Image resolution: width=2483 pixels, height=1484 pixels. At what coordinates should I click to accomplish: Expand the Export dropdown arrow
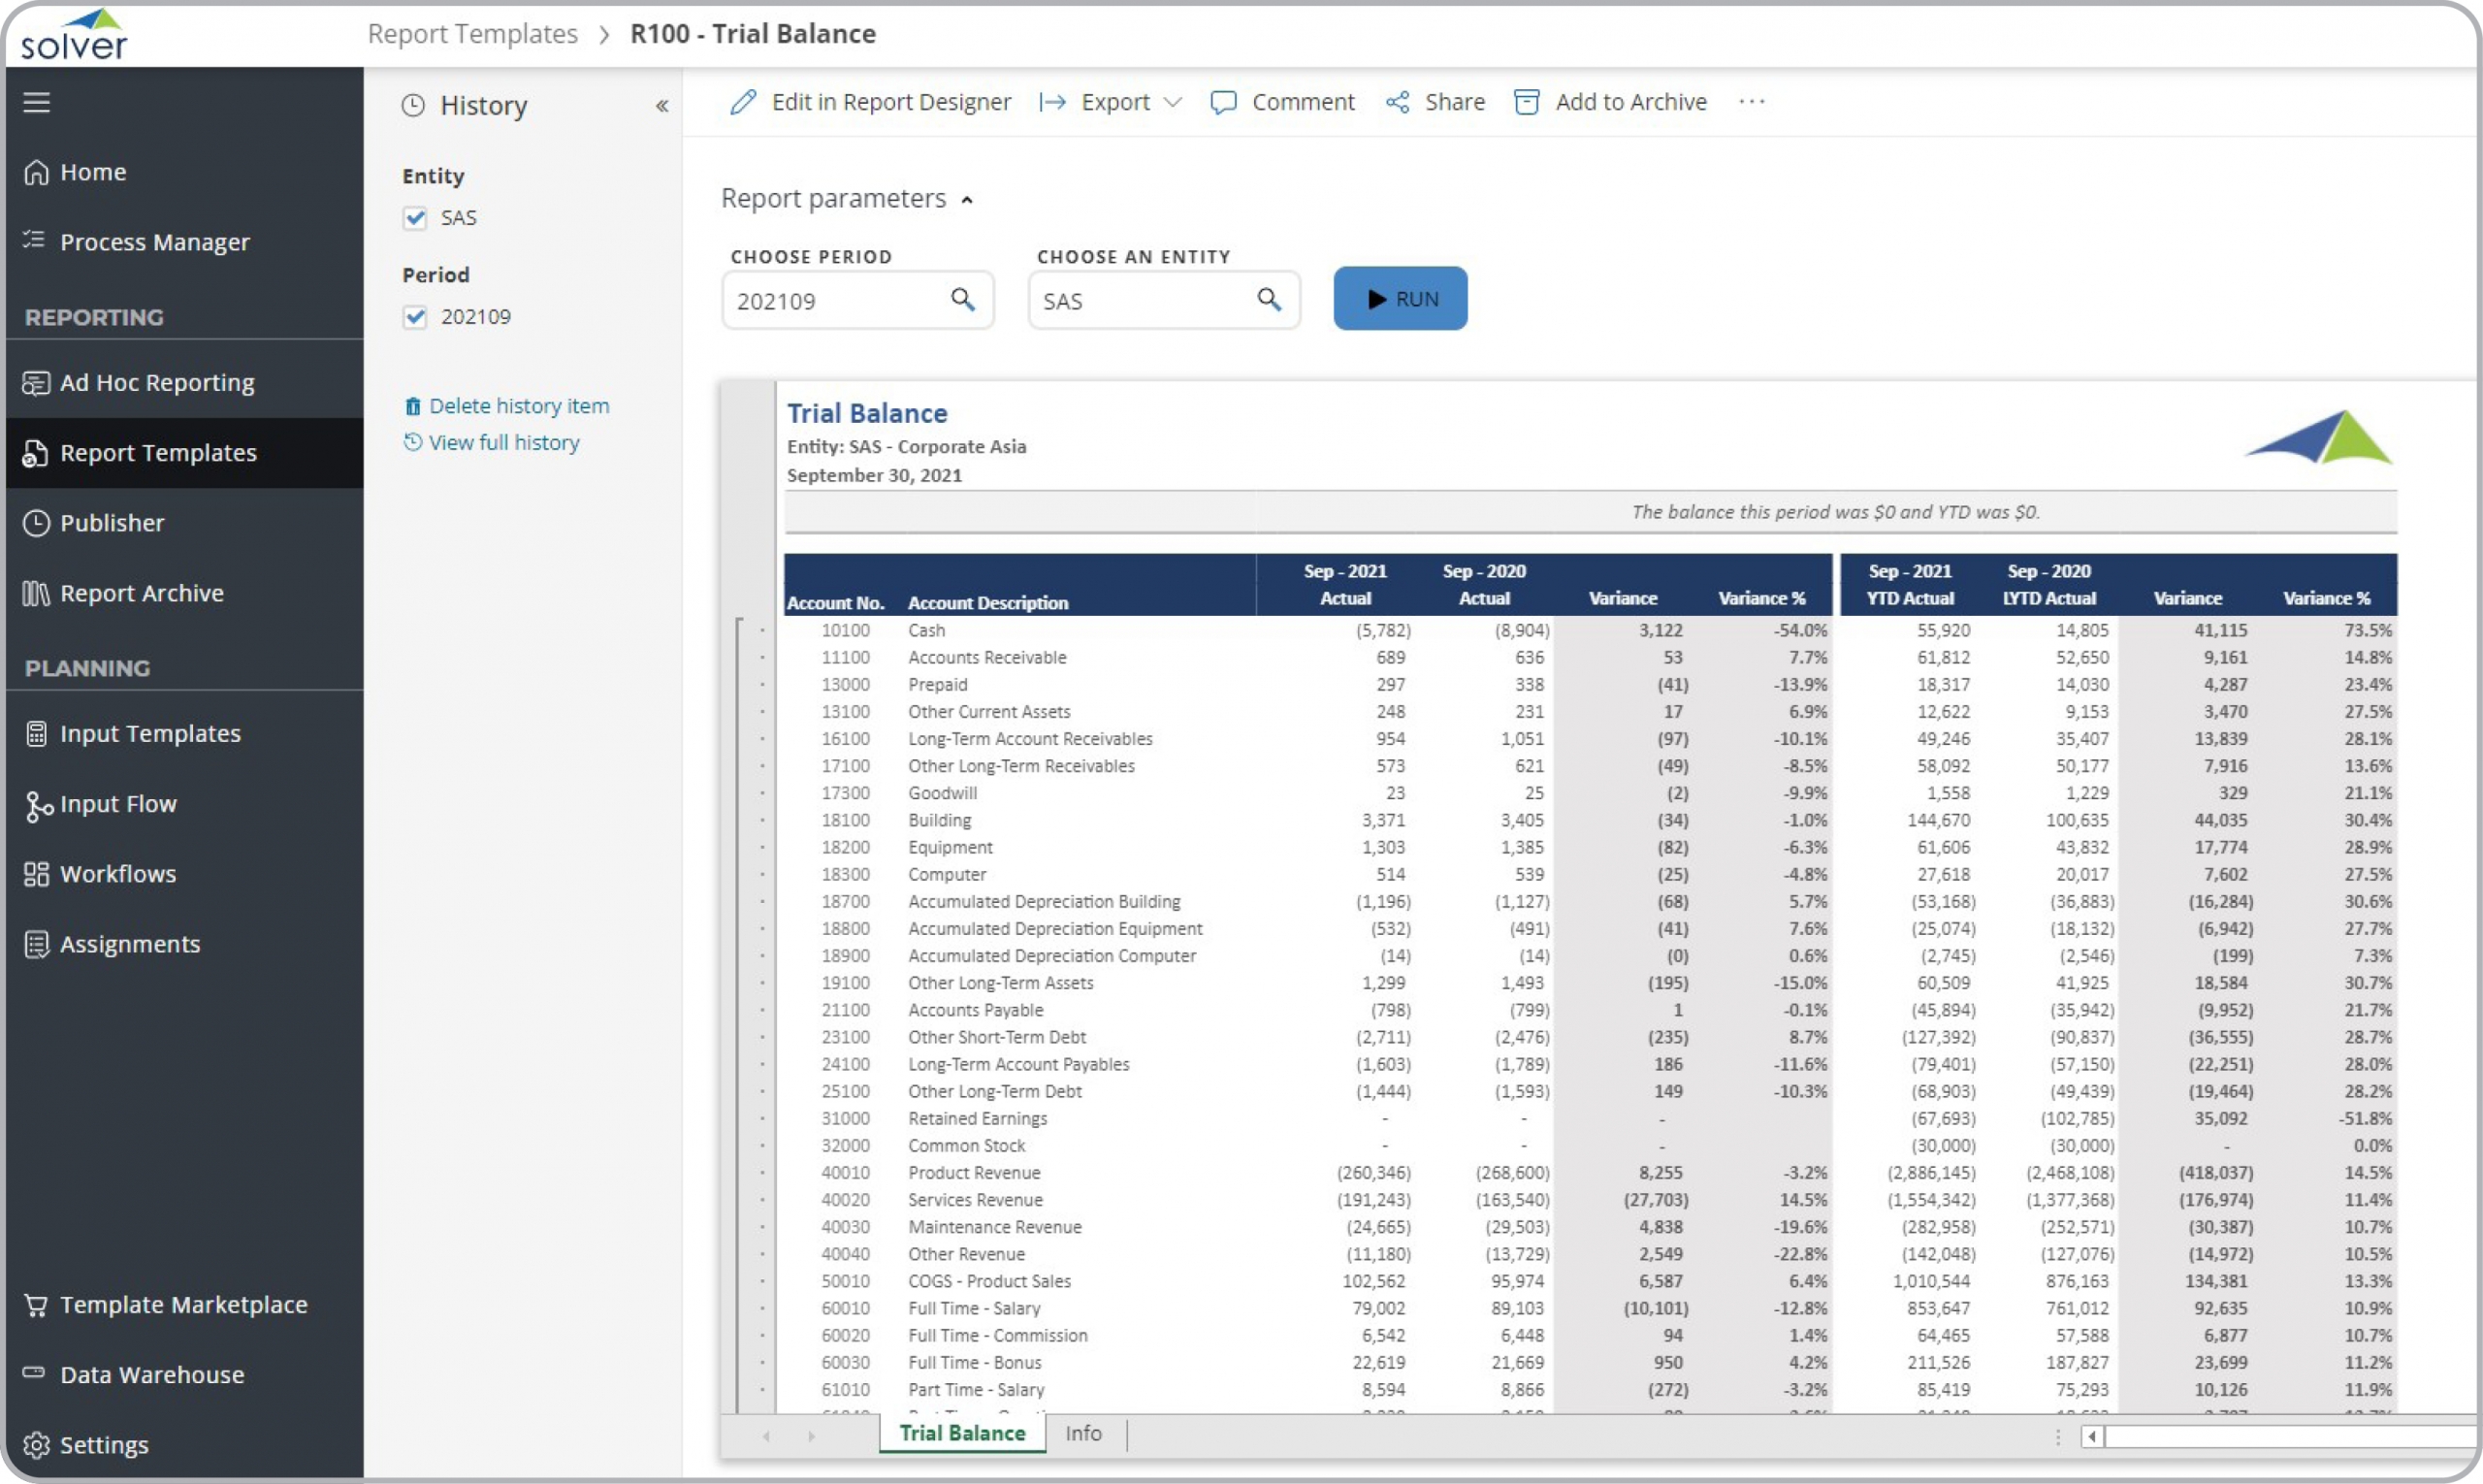coord(1174,102)
